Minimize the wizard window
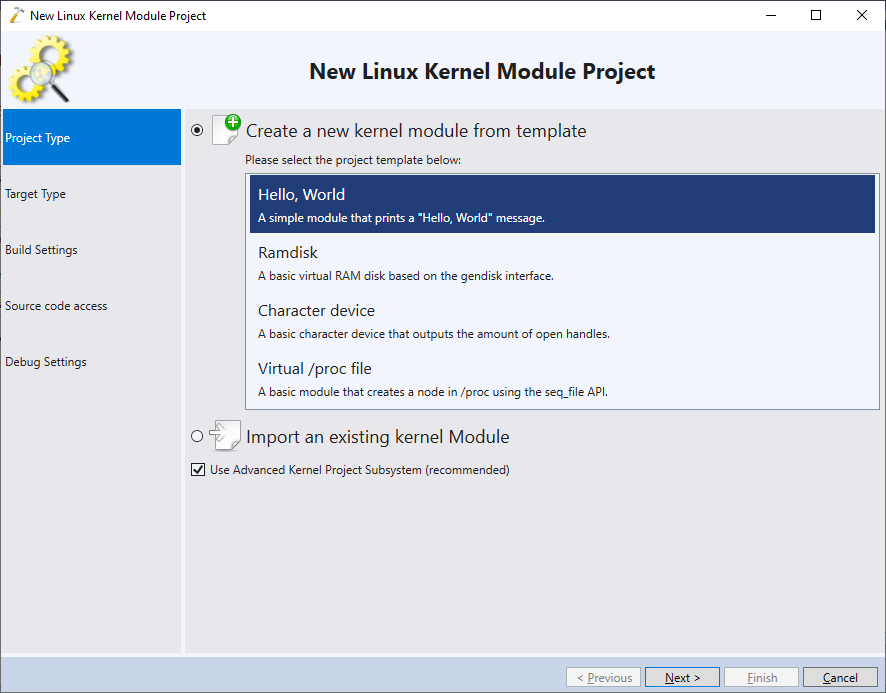 tap(771, 15)
